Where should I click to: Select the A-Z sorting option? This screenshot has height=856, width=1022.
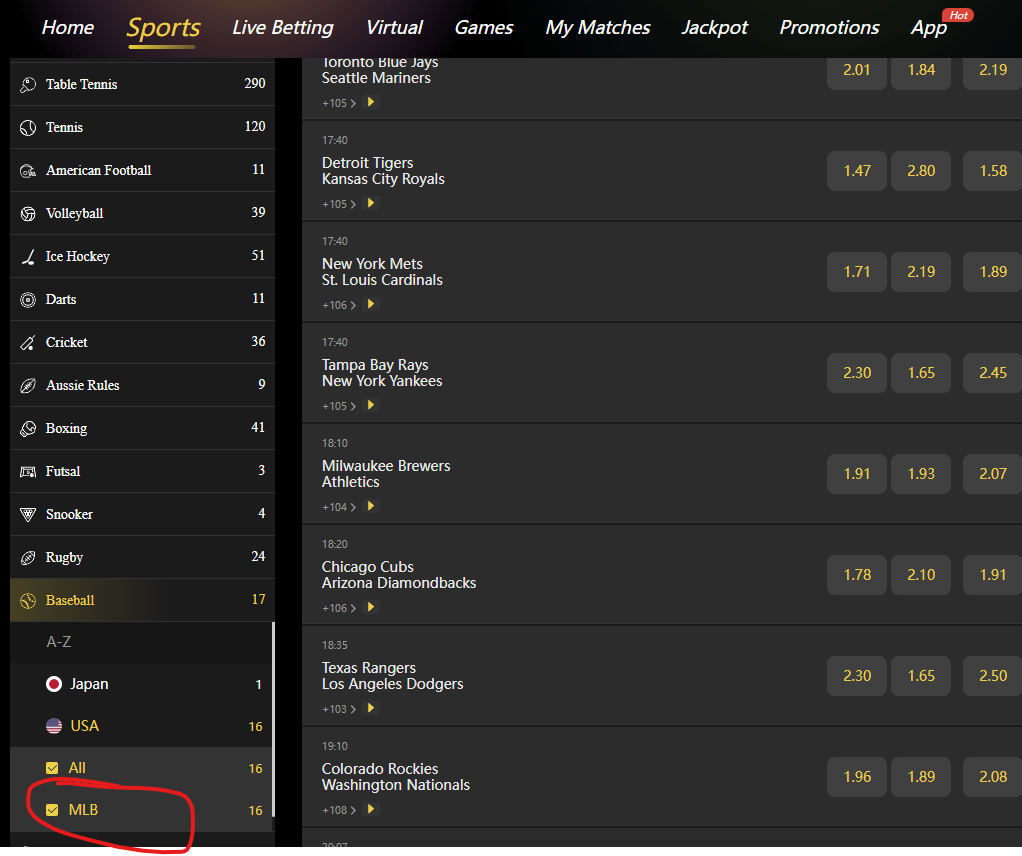(59, 642)
